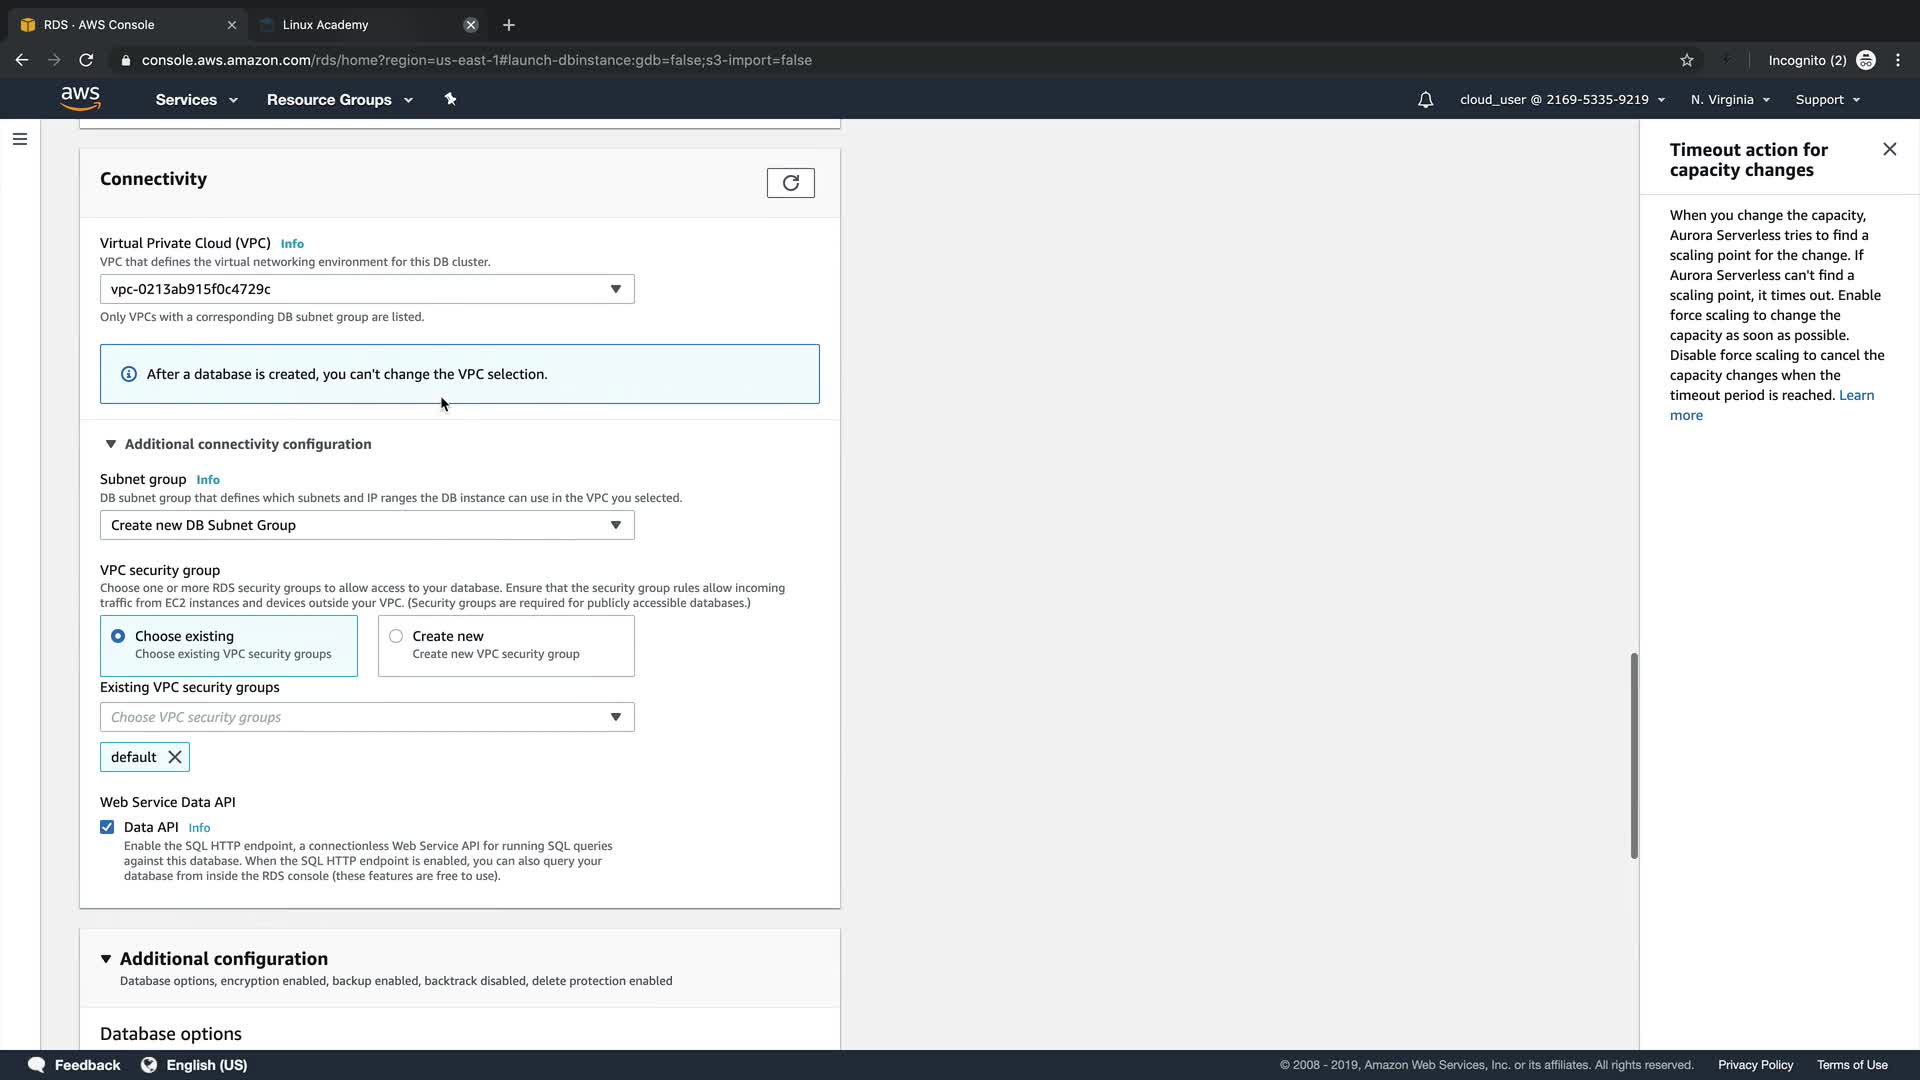Open the notifications bell icon
The width and height of the screenshot is (1920, 1080).
tap(1425, 100)
